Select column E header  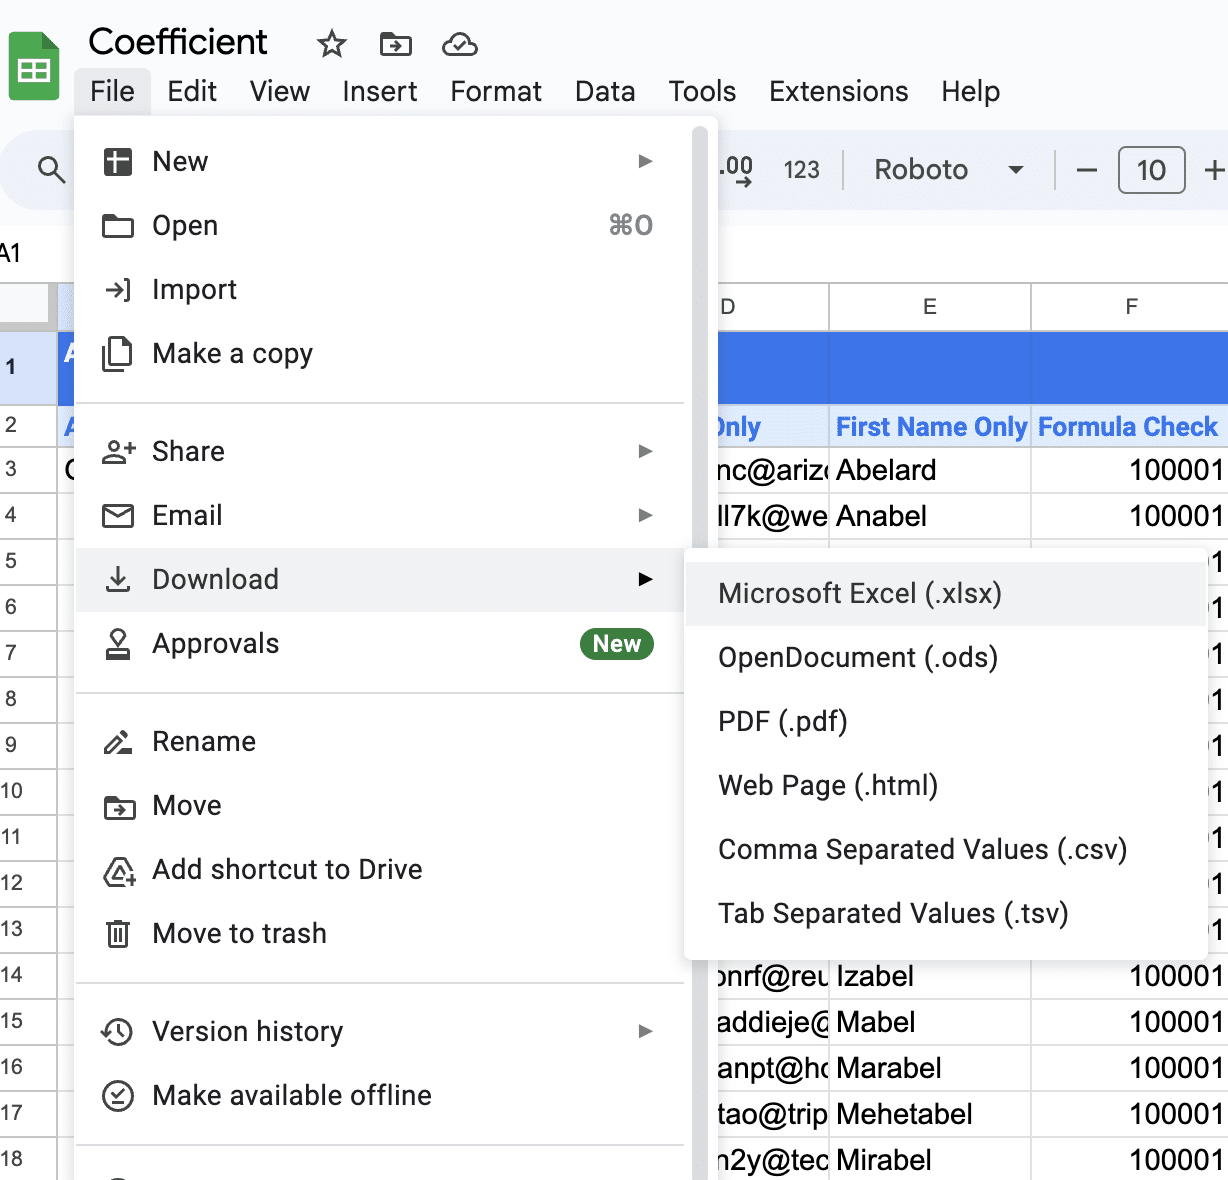(930, 307)
